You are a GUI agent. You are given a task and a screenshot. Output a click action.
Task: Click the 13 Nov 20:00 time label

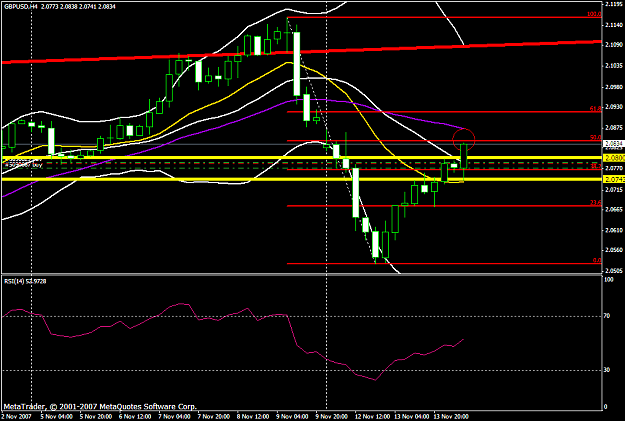click(x=451, y=417)
